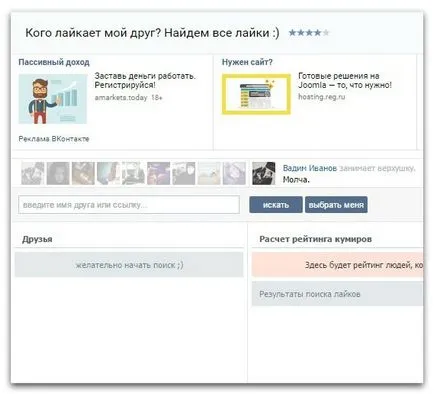Viewport: 434px width, 394px height.
Task: Open the 'Пассивный доход' ad heading
Action: pos(54,62)
